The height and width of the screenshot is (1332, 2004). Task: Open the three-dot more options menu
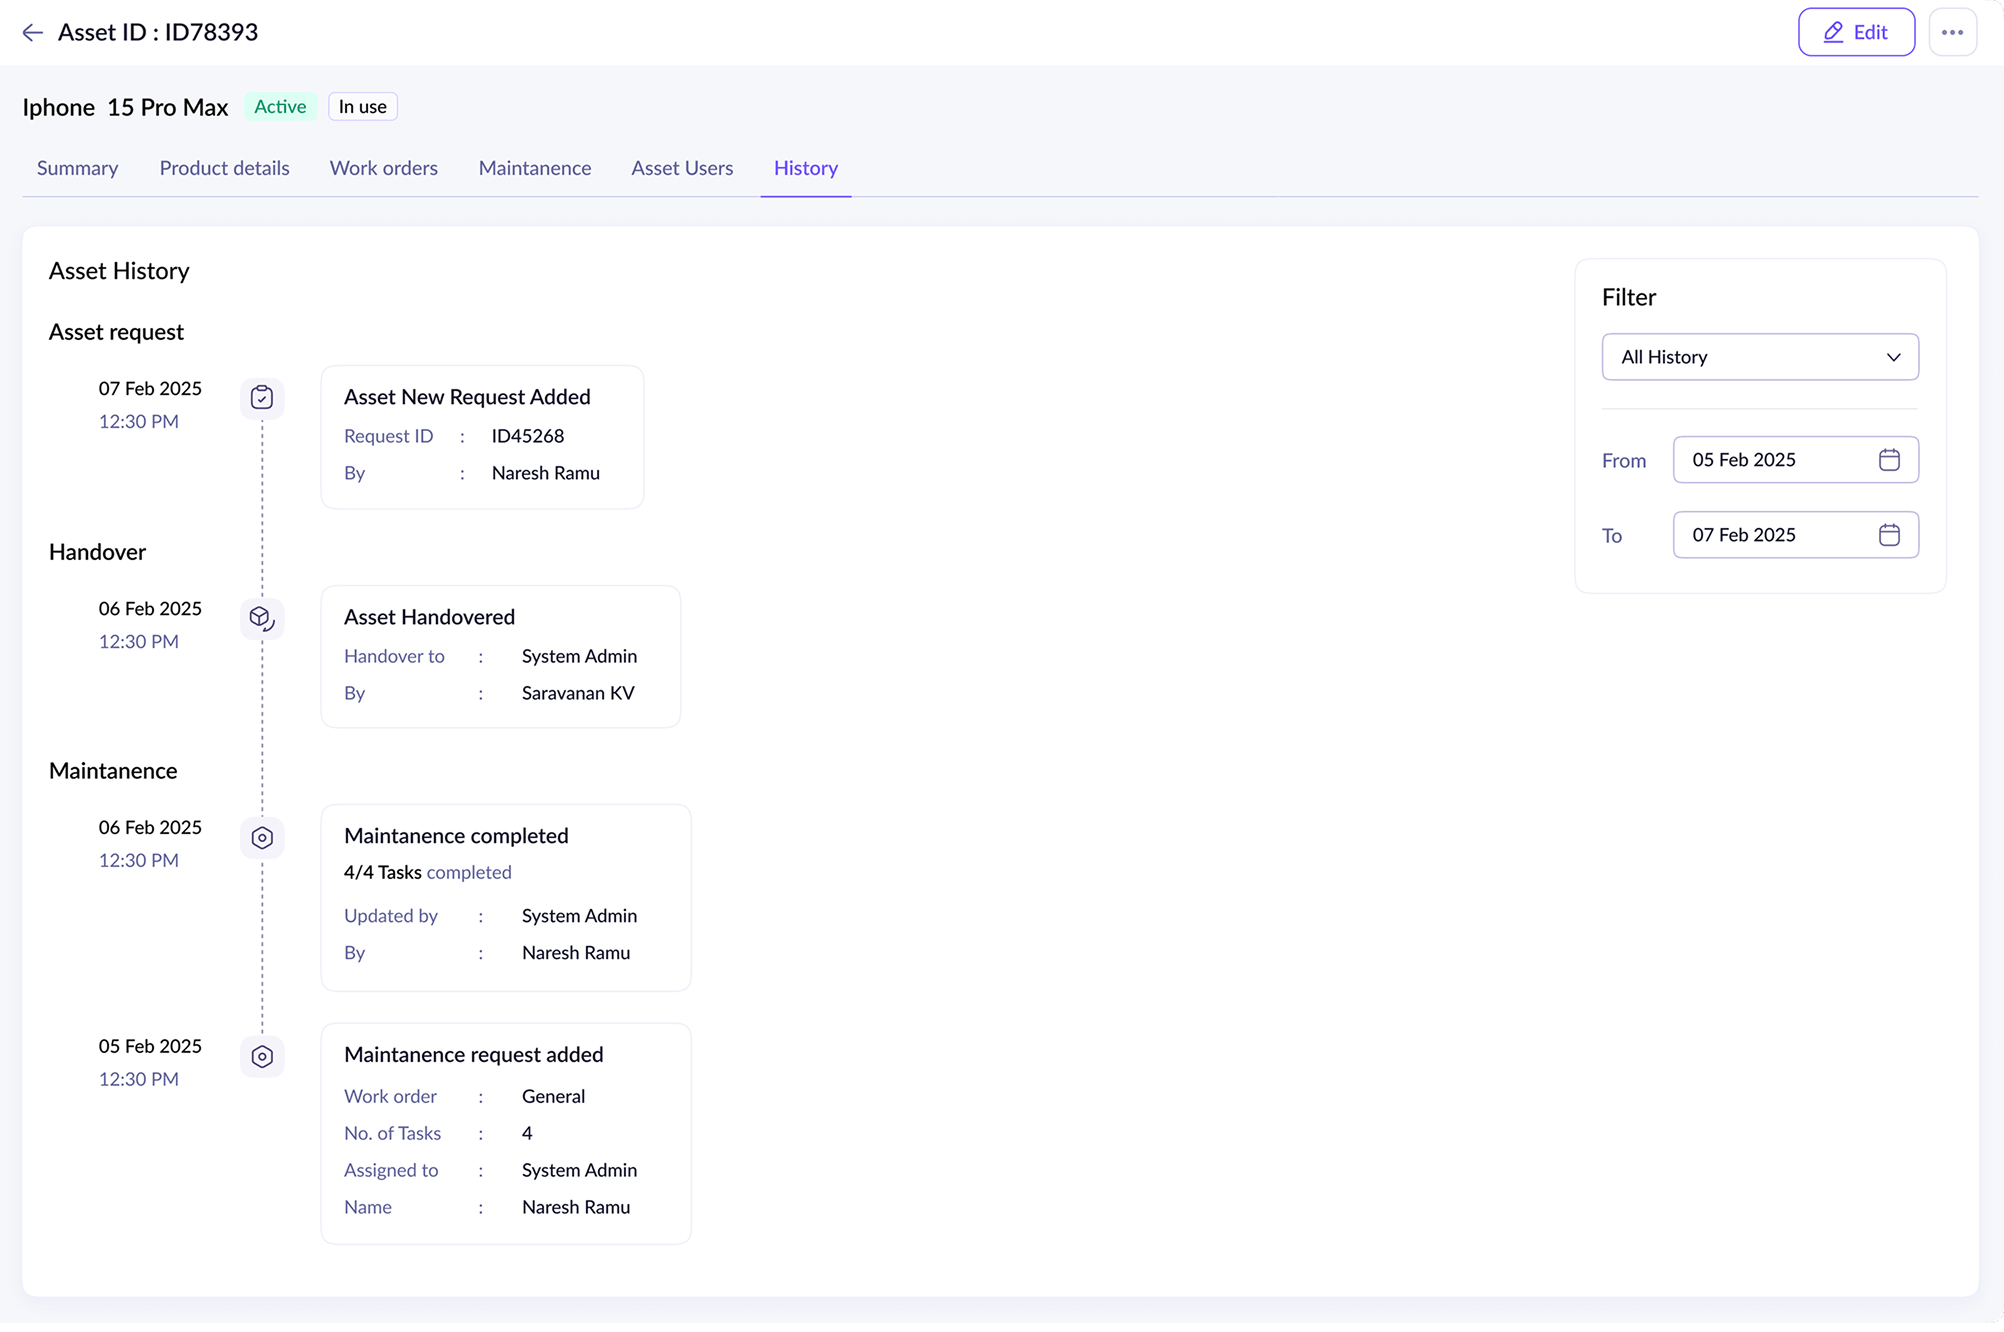(x=1952, y=32)
